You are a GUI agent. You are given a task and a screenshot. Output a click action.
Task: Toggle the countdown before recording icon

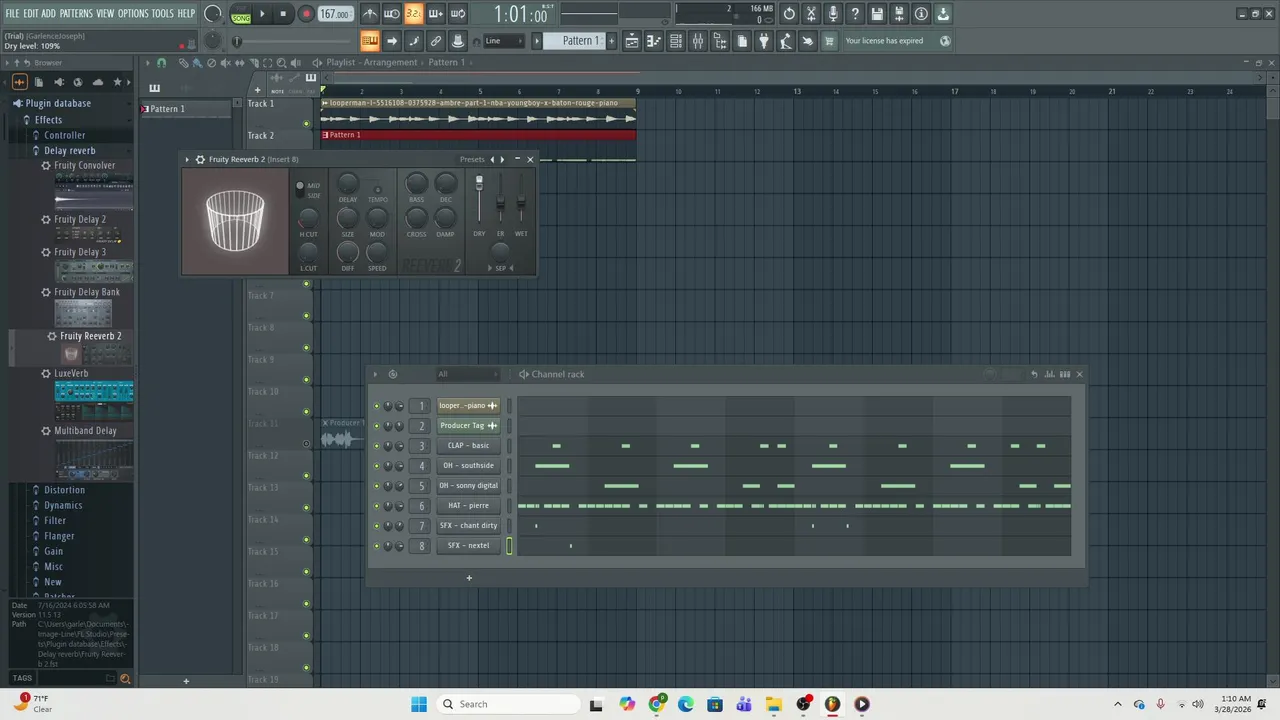tap(414, 14)
